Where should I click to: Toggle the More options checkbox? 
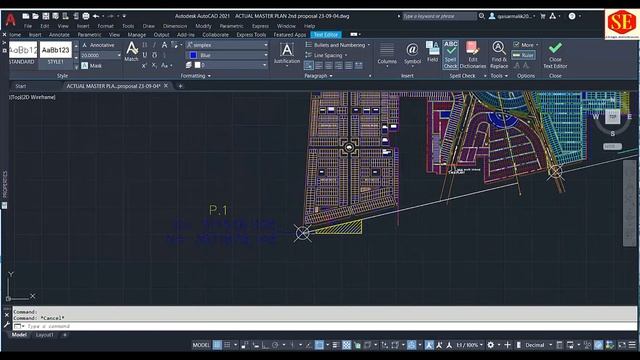click(x=516, y=44)
